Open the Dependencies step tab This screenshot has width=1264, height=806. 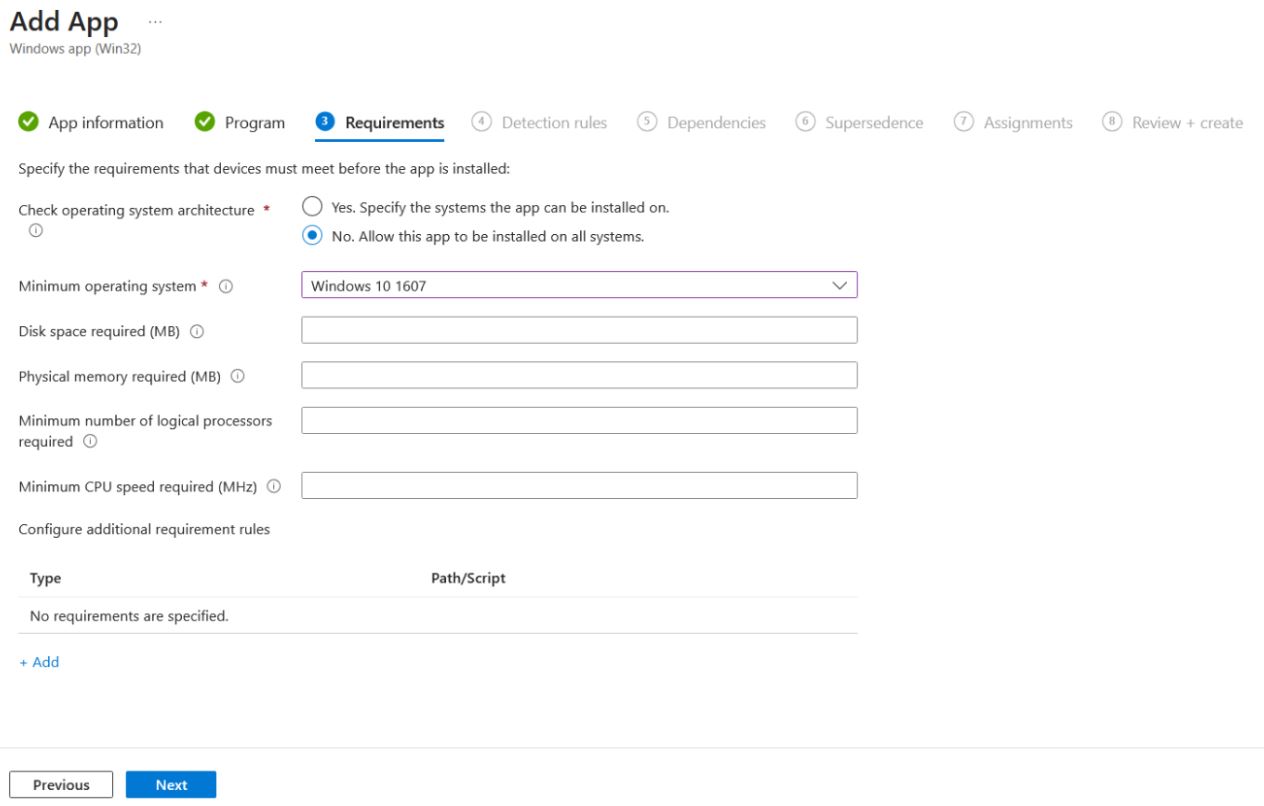click(714, 123)
